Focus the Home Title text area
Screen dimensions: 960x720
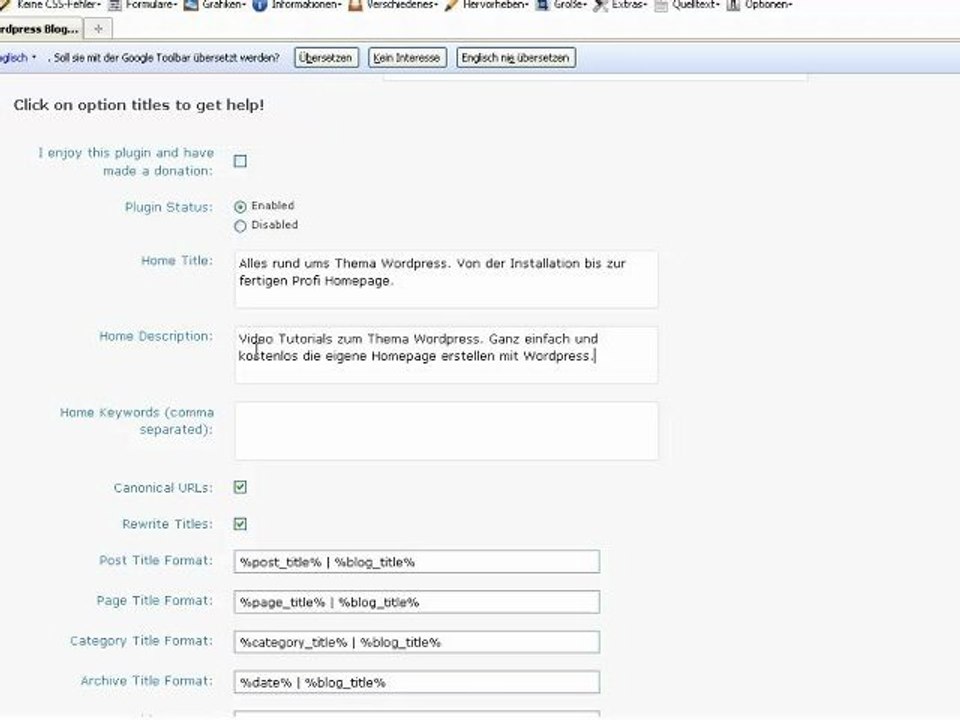(x=446, y=279)
